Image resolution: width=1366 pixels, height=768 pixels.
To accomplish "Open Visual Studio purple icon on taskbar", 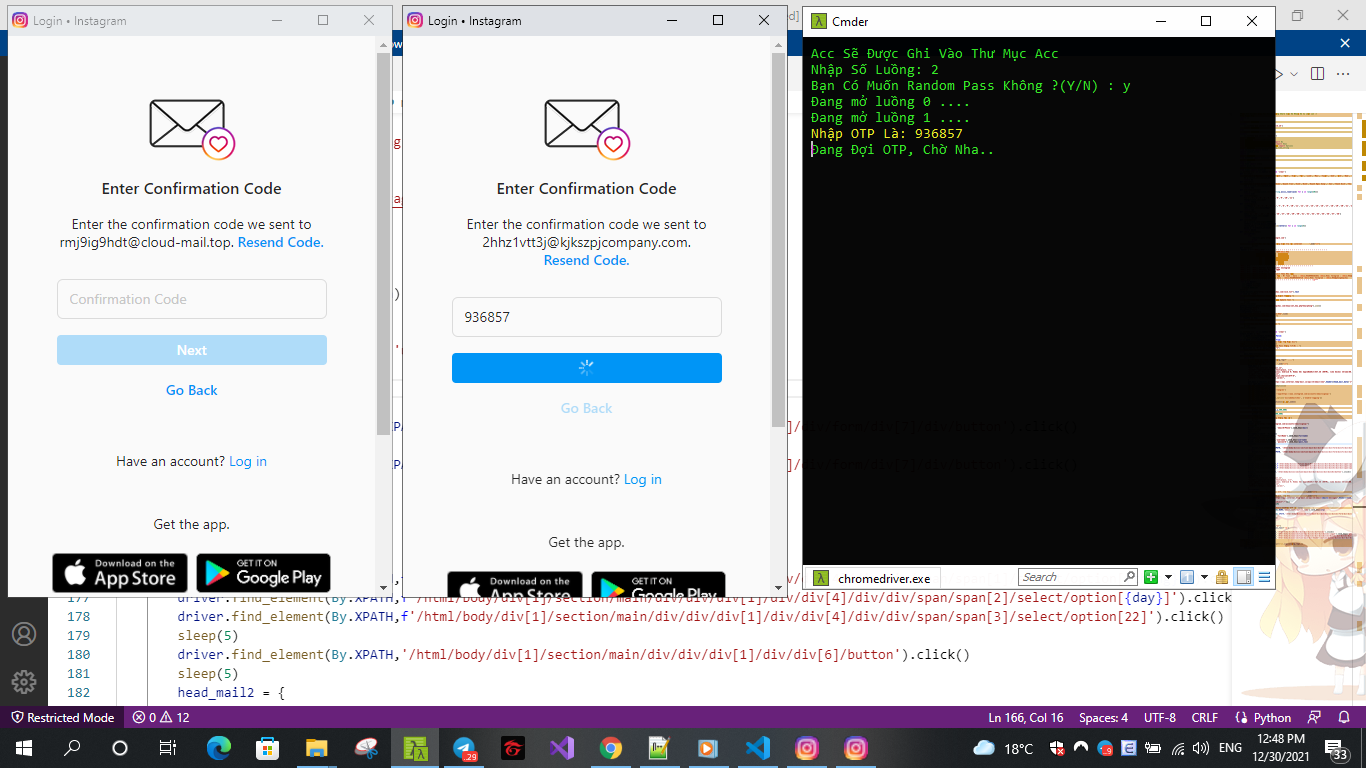I will [561, 747].
